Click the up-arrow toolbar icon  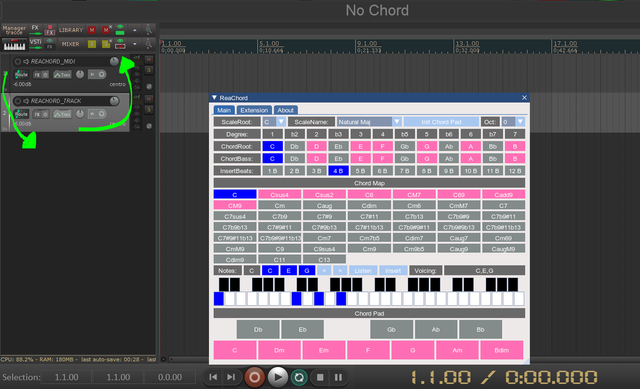click(135, 30)
